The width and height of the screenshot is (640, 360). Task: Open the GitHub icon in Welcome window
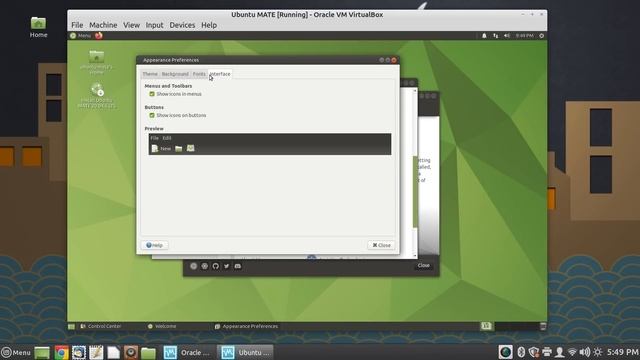(x=216, y=266)
